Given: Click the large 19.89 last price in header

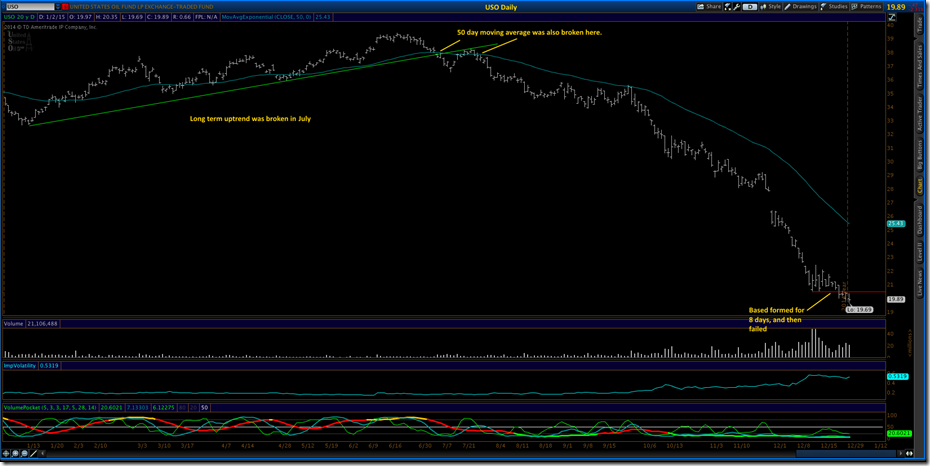Looking at the screenshot, I should pyautogui.click(x=896, y=7).
